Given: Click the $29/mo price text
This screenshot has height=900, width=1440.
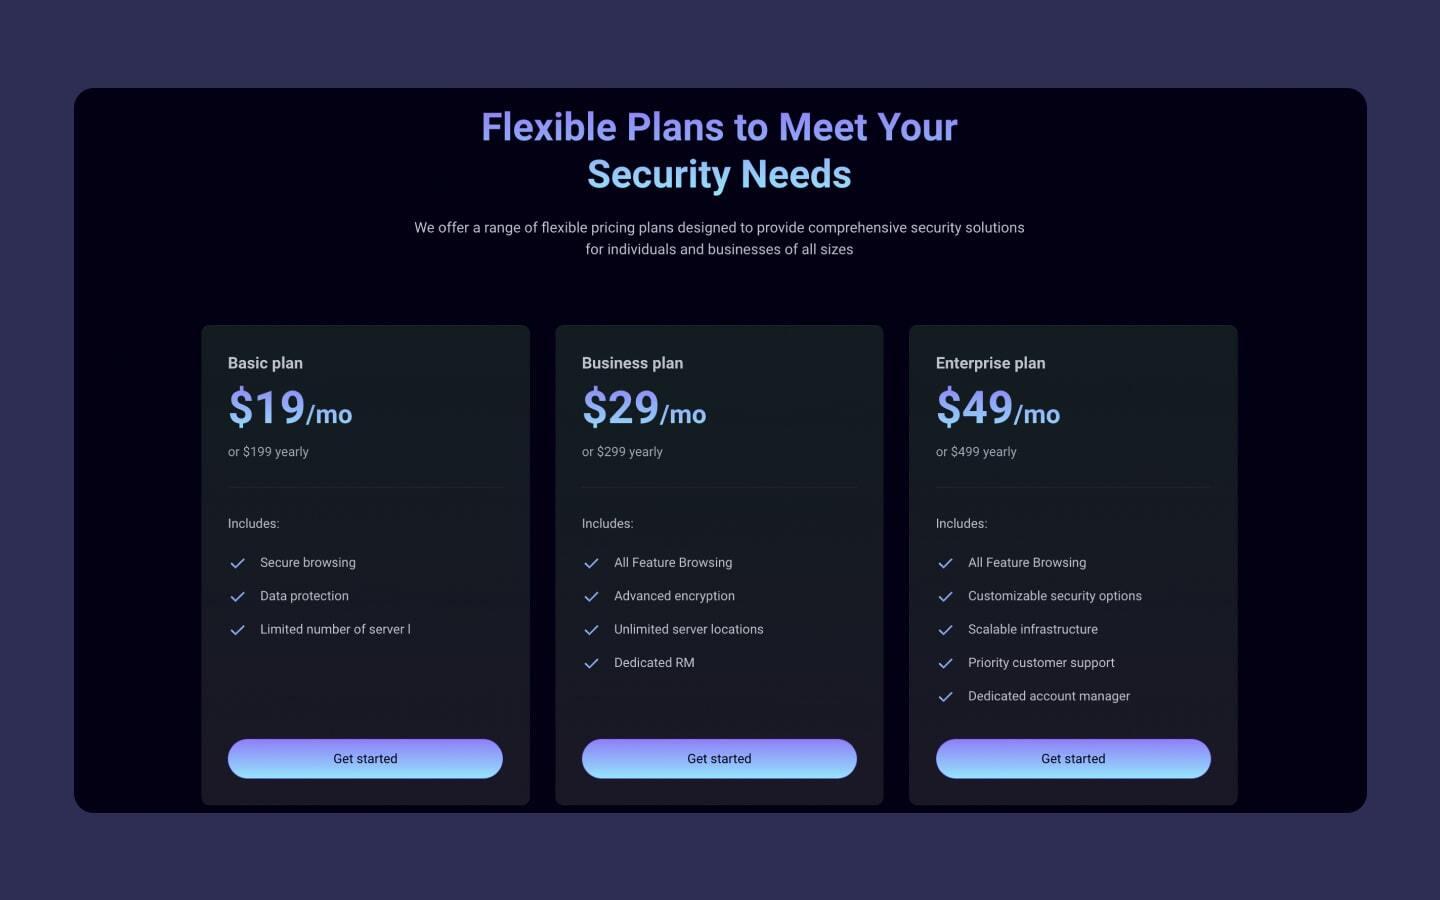Looking at the screenshot, I should 644,410.
